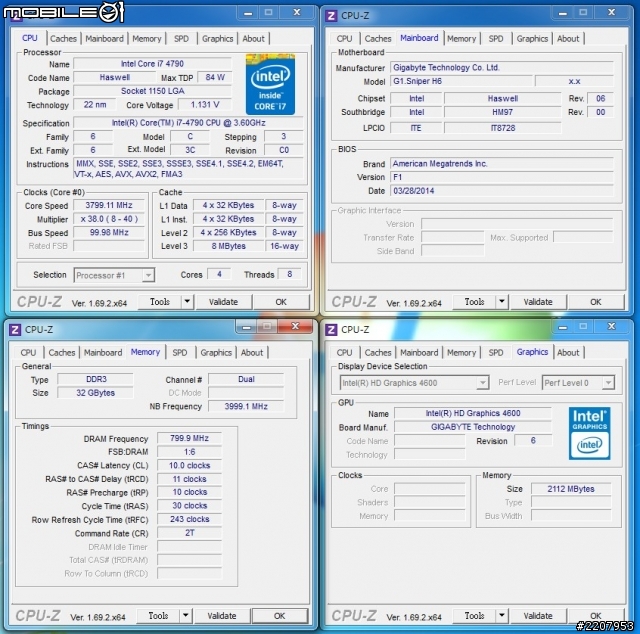
Task: Click the DRAM Frequency value 799.9 MHz
Action: (x=189, y=438)
